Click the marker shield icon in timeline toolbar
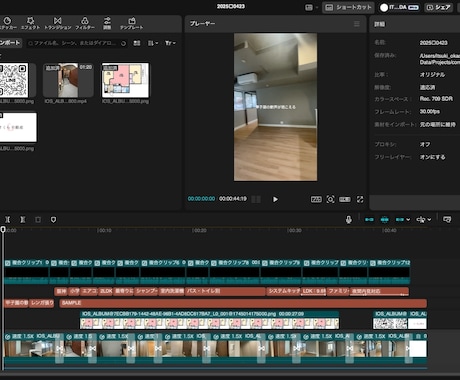The image size is (460, 380). [x=53, y=220]
